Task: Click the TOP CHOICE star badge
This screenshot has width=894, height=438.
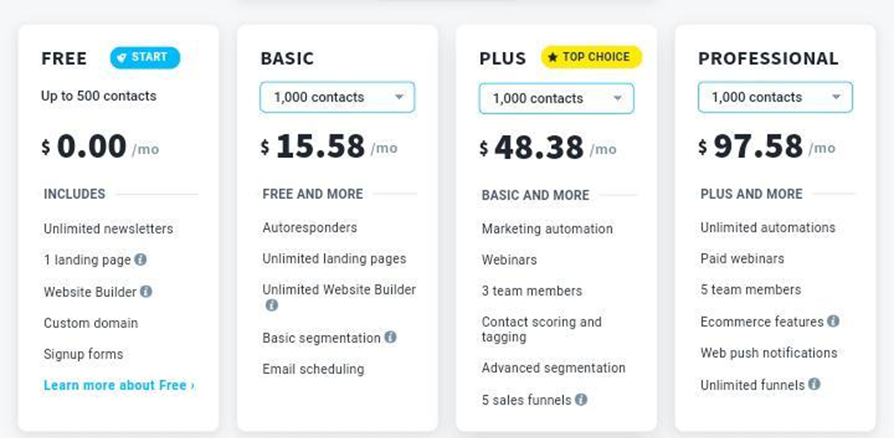Action: pos(591,57)
